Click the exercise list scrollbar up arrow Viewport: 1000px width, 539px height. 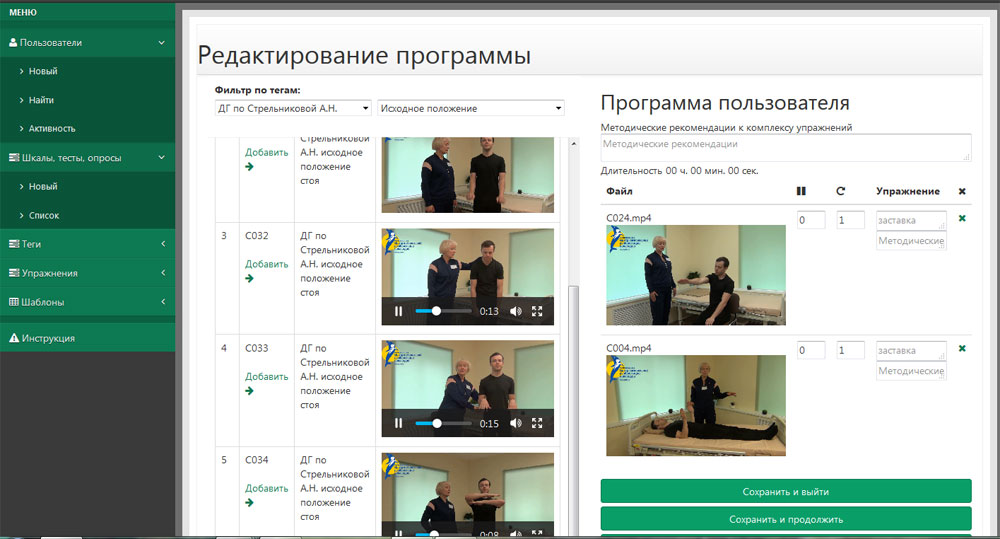pos(573,144)
